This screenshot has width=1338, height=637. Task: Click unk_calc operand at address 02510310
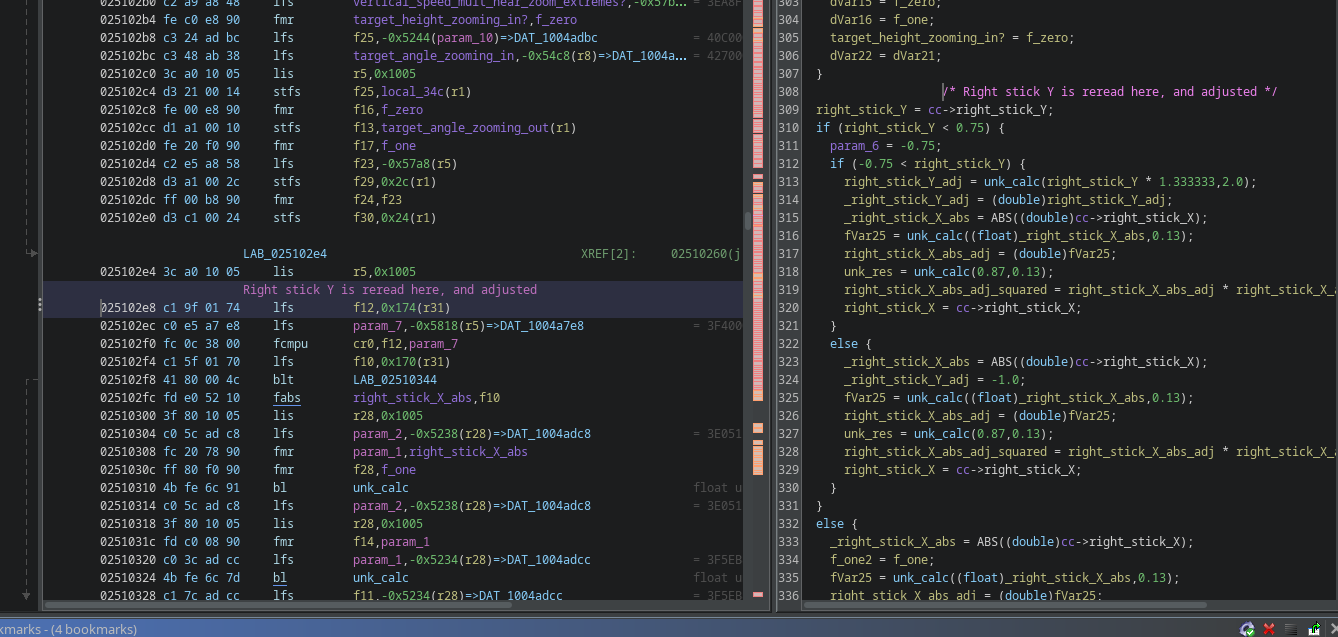(x=381, y=488)
